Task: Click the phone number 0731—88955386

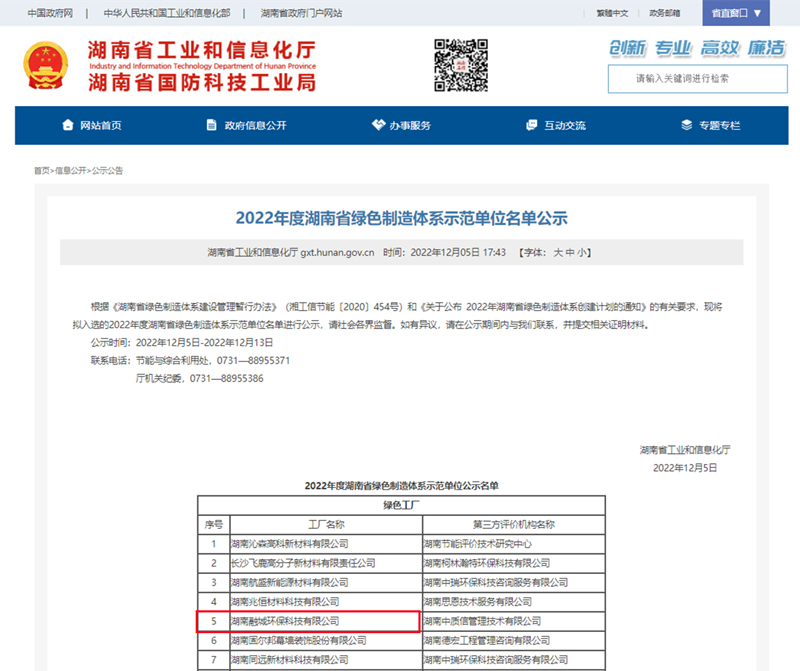Action: (227, 379)
